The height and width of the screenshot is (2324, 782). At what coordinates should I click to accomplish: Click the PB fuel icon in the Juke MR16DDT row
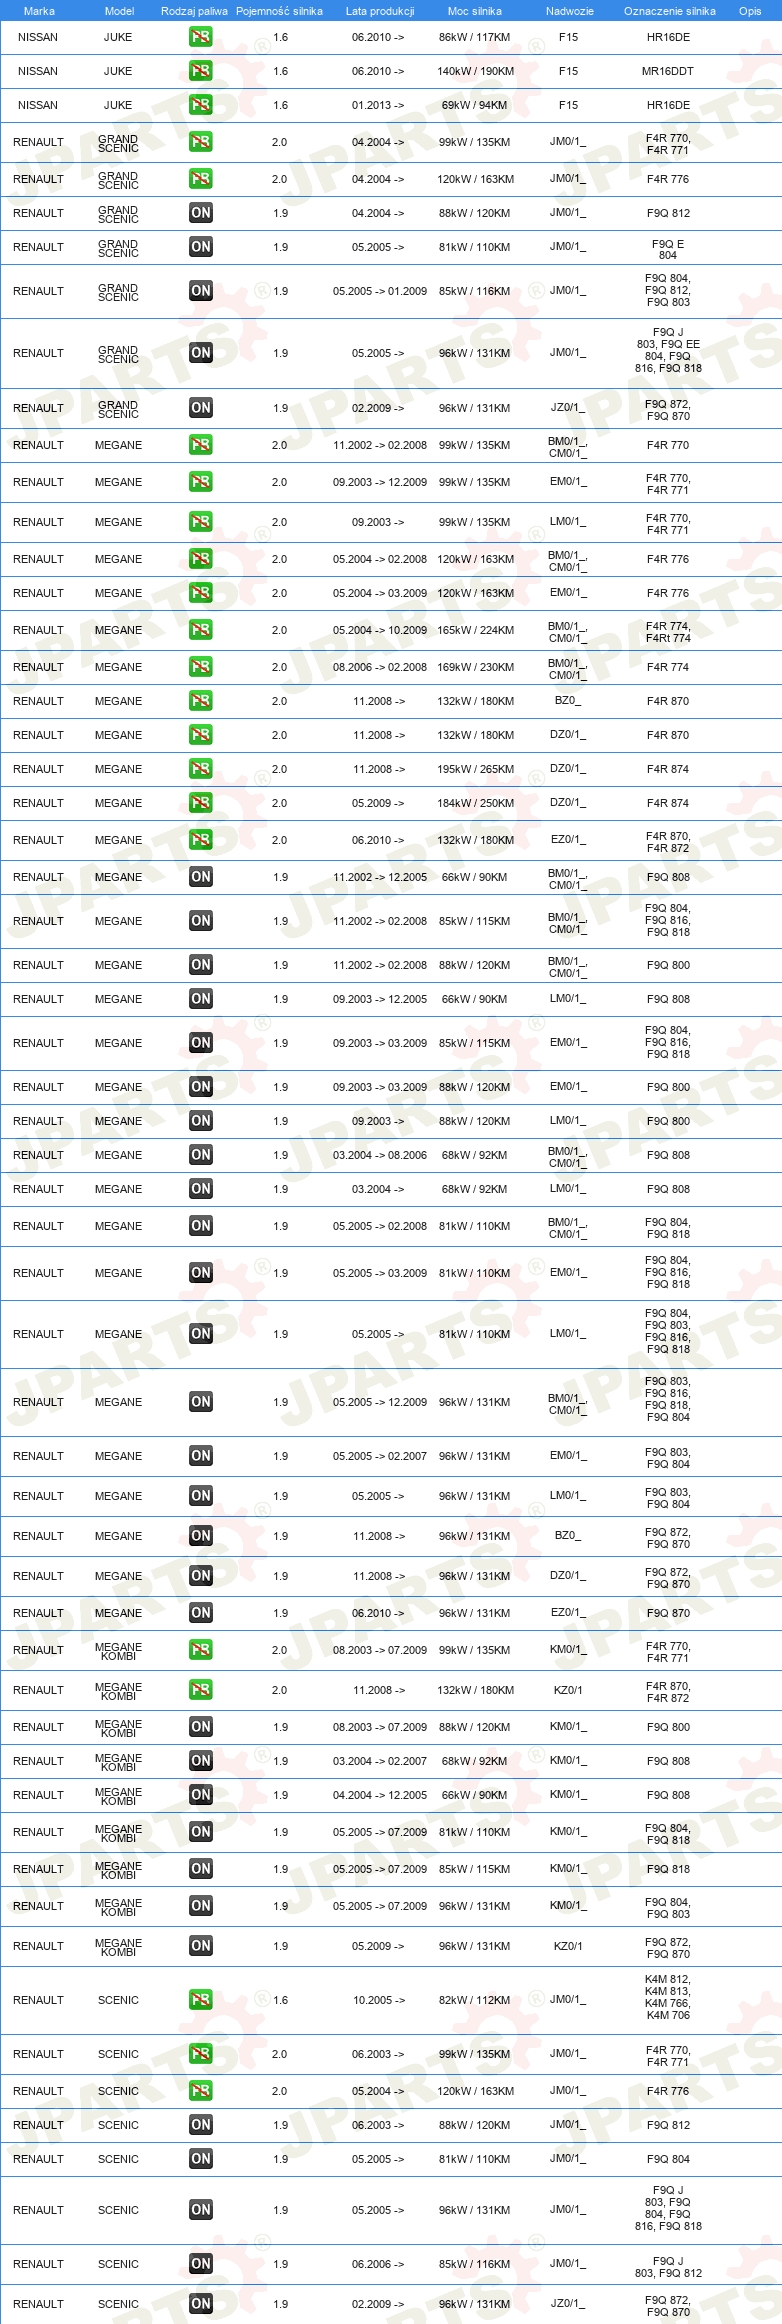pyautogui.click(x=201, y=71)
